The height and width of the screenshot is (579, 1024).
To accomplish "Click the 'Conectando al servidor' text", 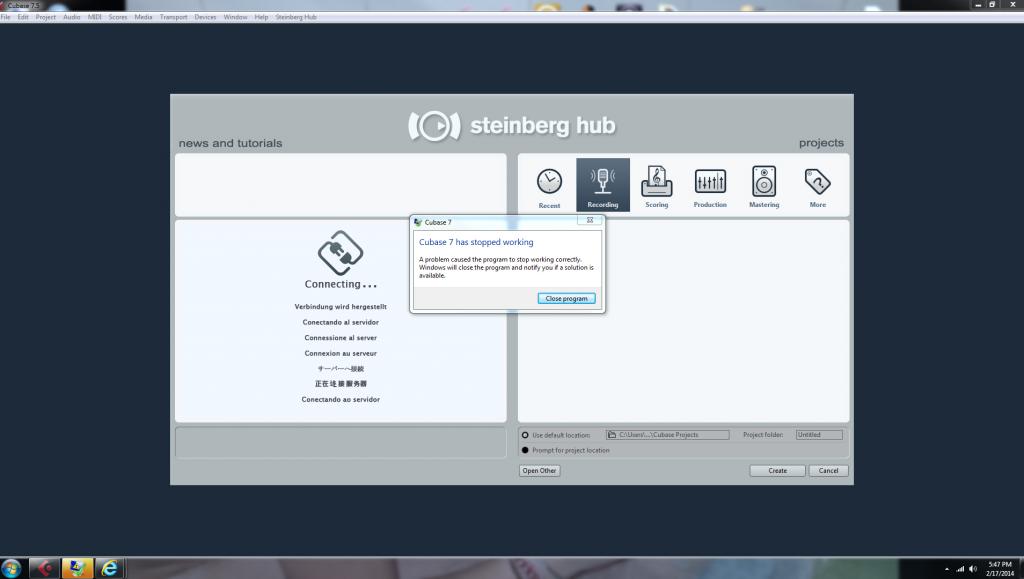I will click(340, 322).
